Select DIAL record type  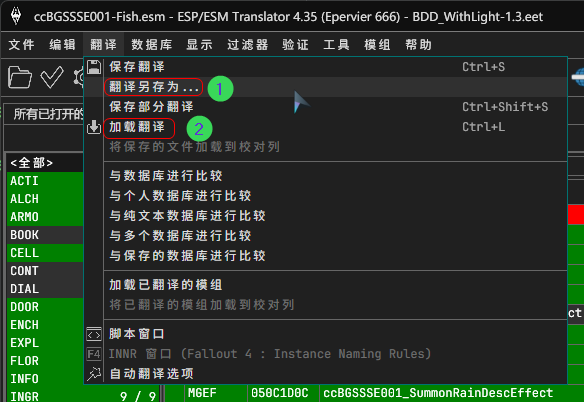(45, 289)
